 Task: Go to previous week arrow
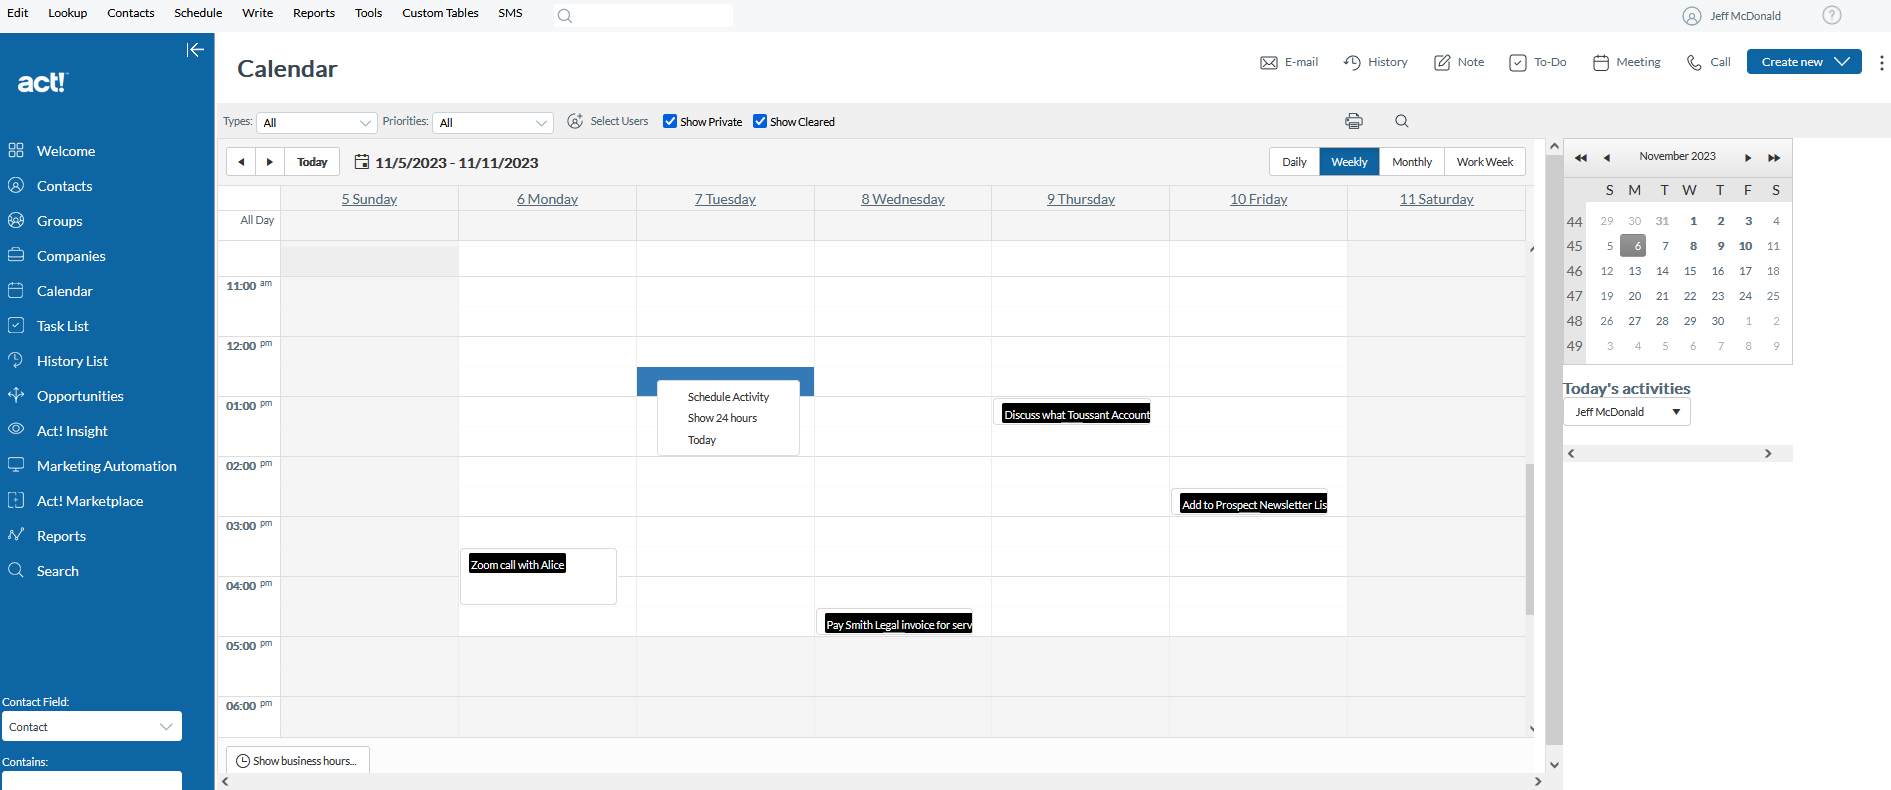tap(241, 162)
